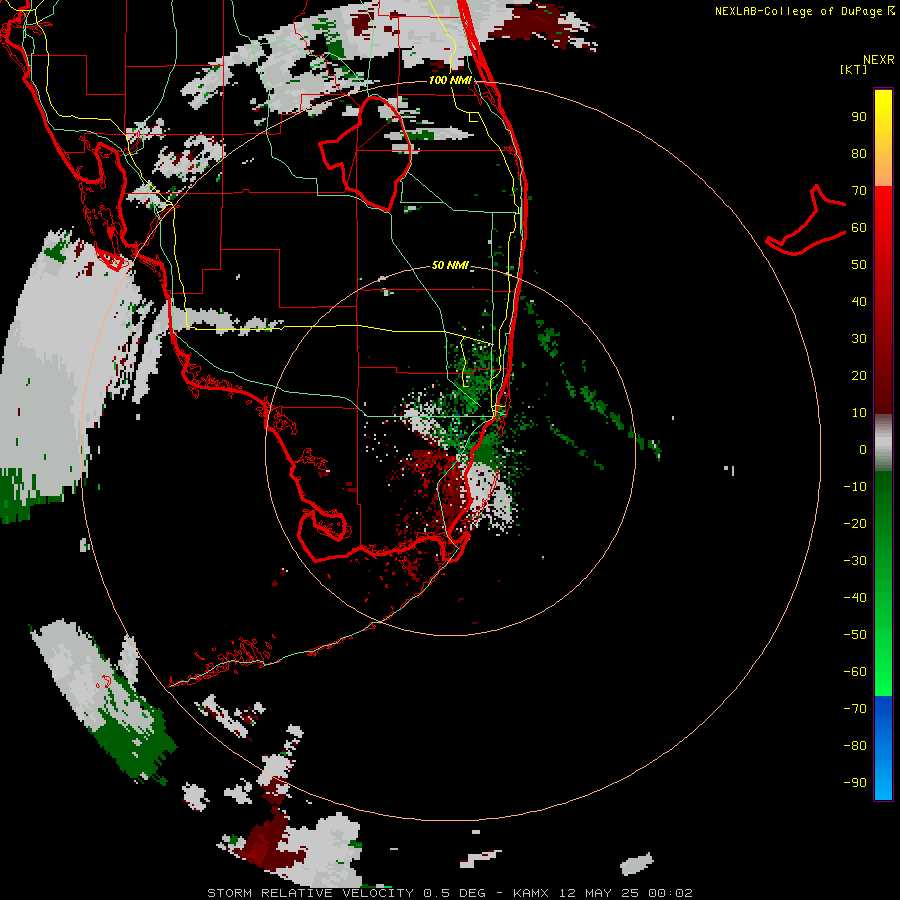The image size is (900, 900).
Task: Click the -40 scale value
Action: click(x=855, y=598)
